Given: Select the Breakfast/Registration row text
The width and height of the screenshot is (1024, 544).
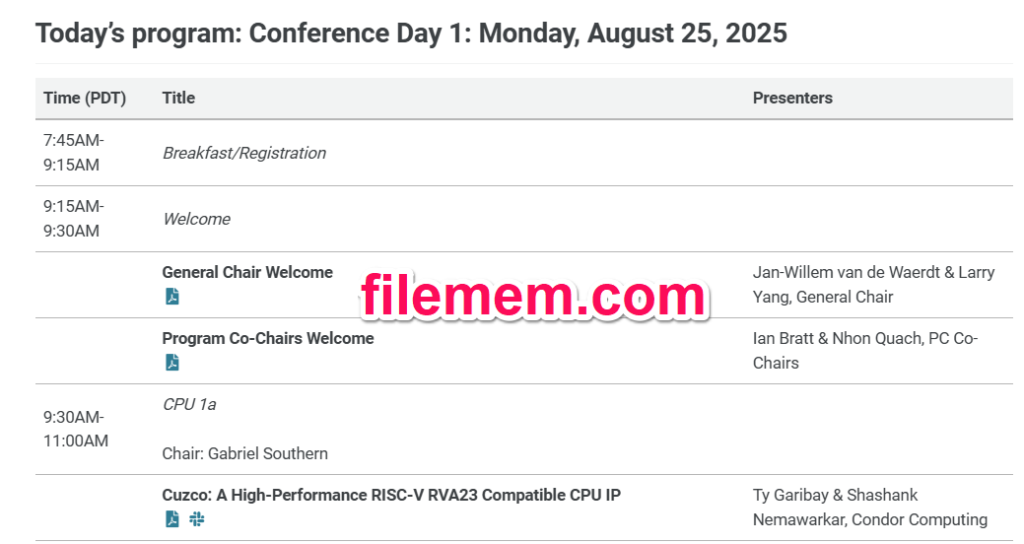Looking at the screenshot, I should [244, 153].
